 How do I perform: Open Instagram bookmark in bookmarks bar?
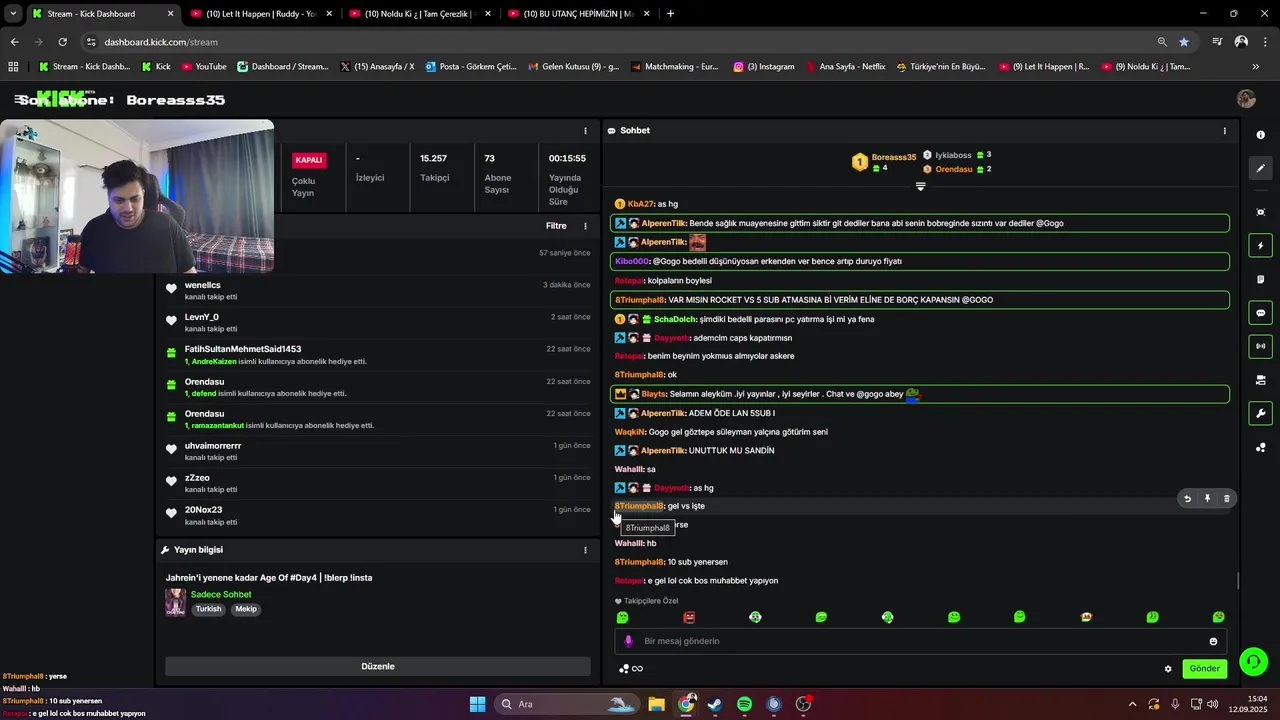pos(764,67)
